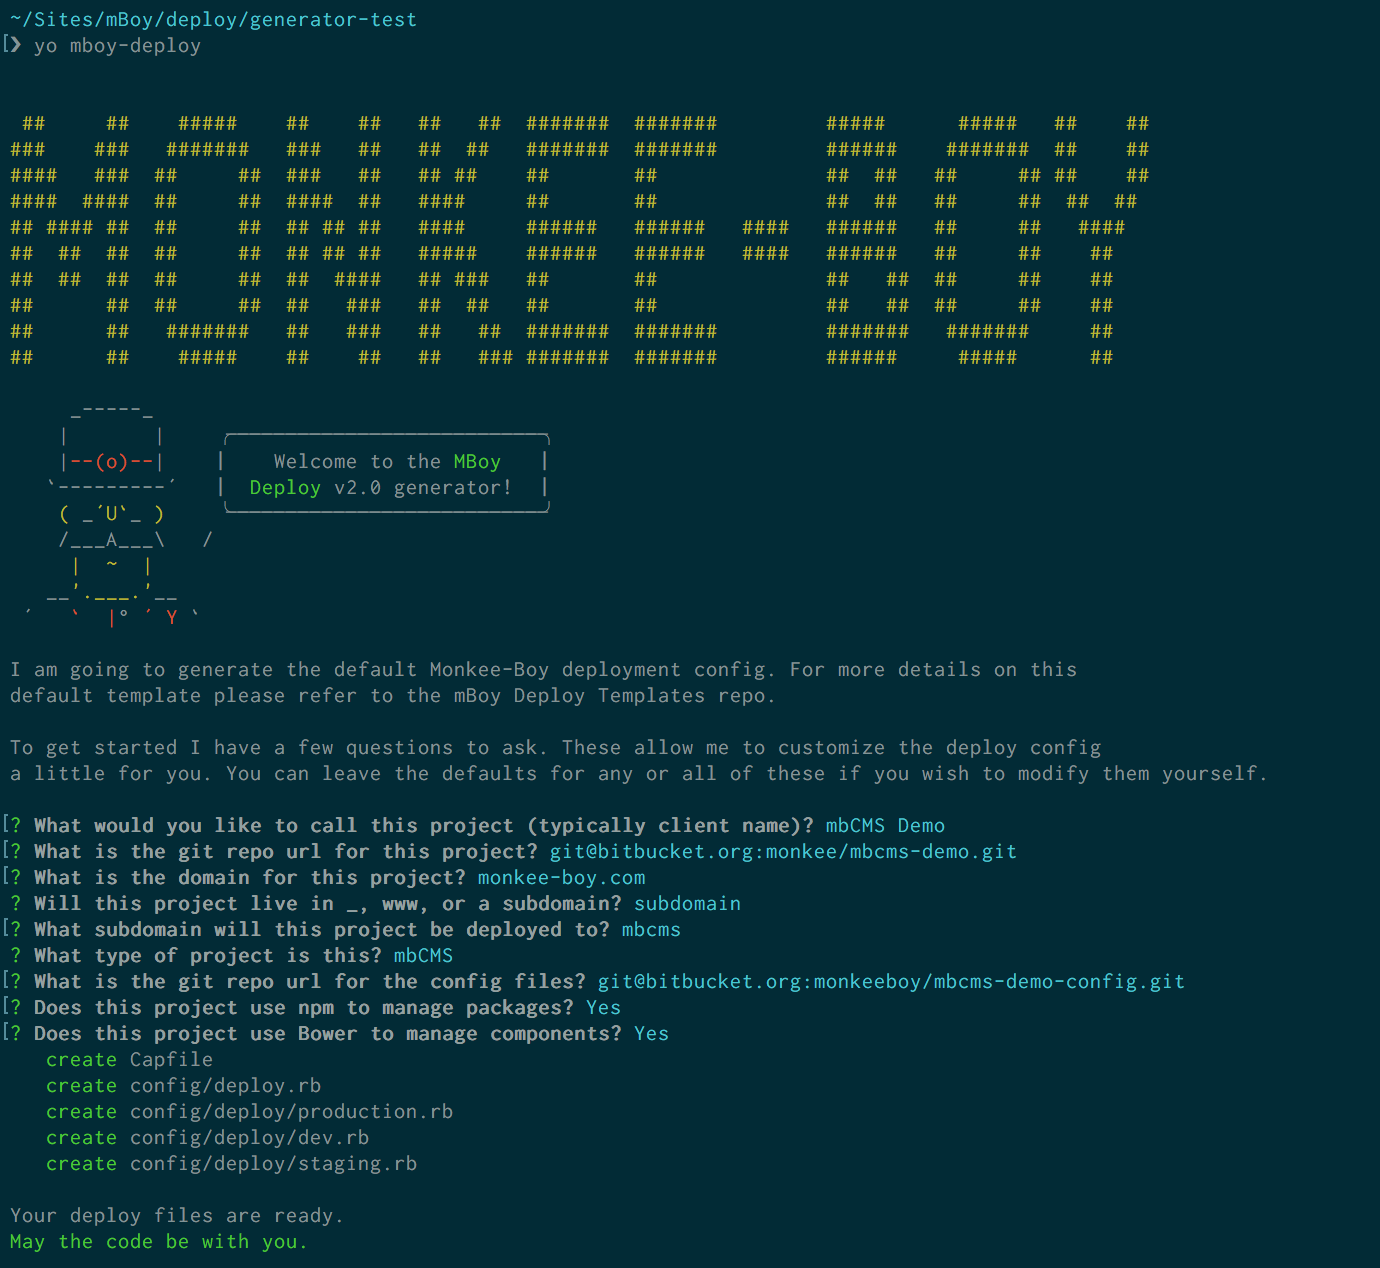Click the 'create Capfile' line

click(x=129, y=1060)
